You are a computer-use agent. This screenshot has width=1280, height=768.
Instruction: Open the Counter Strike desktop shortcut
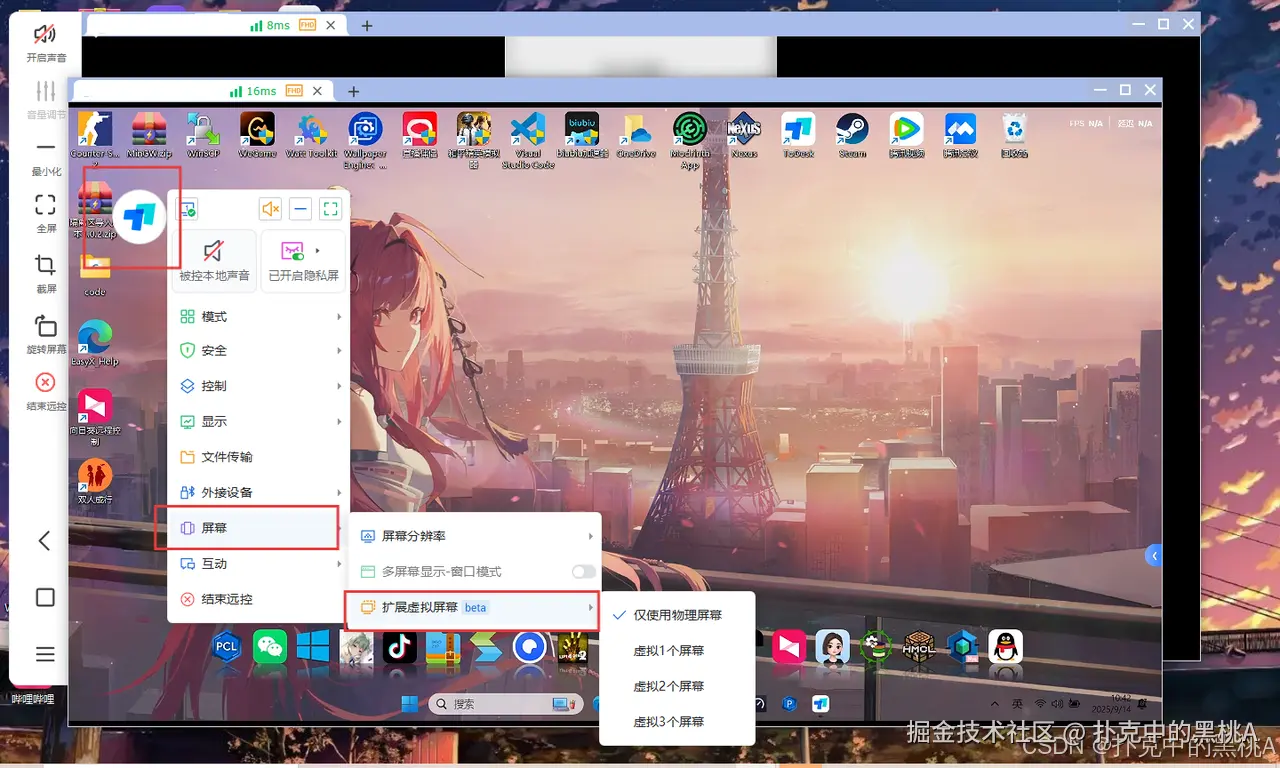(x=93, y=137)
